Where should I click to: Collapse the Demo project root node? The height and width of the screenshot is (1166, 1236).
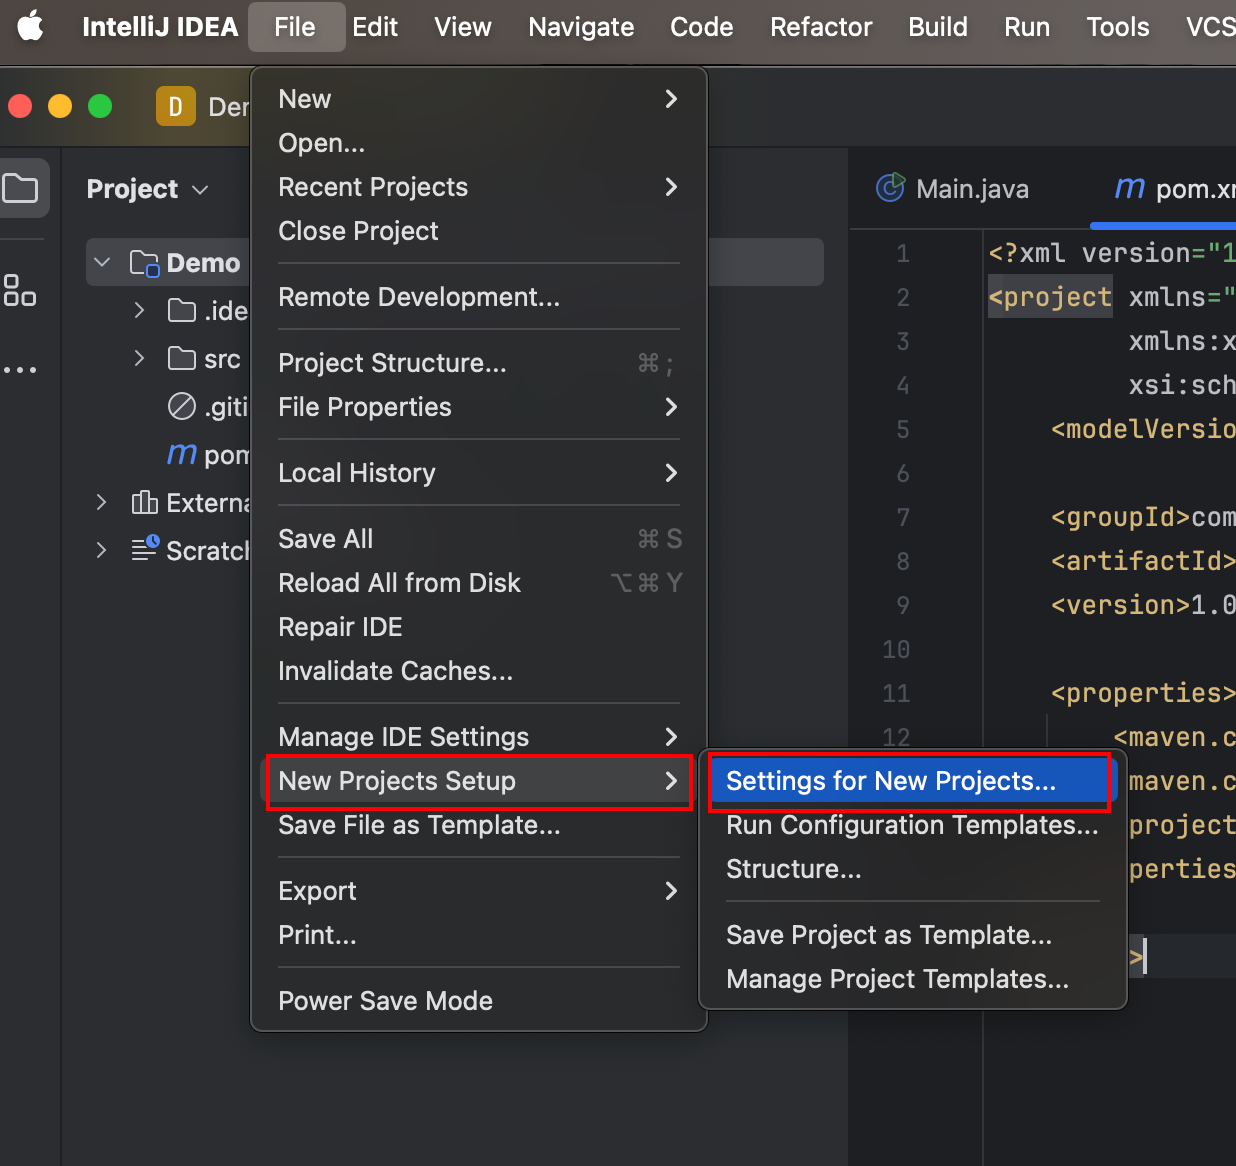[102, 262]
